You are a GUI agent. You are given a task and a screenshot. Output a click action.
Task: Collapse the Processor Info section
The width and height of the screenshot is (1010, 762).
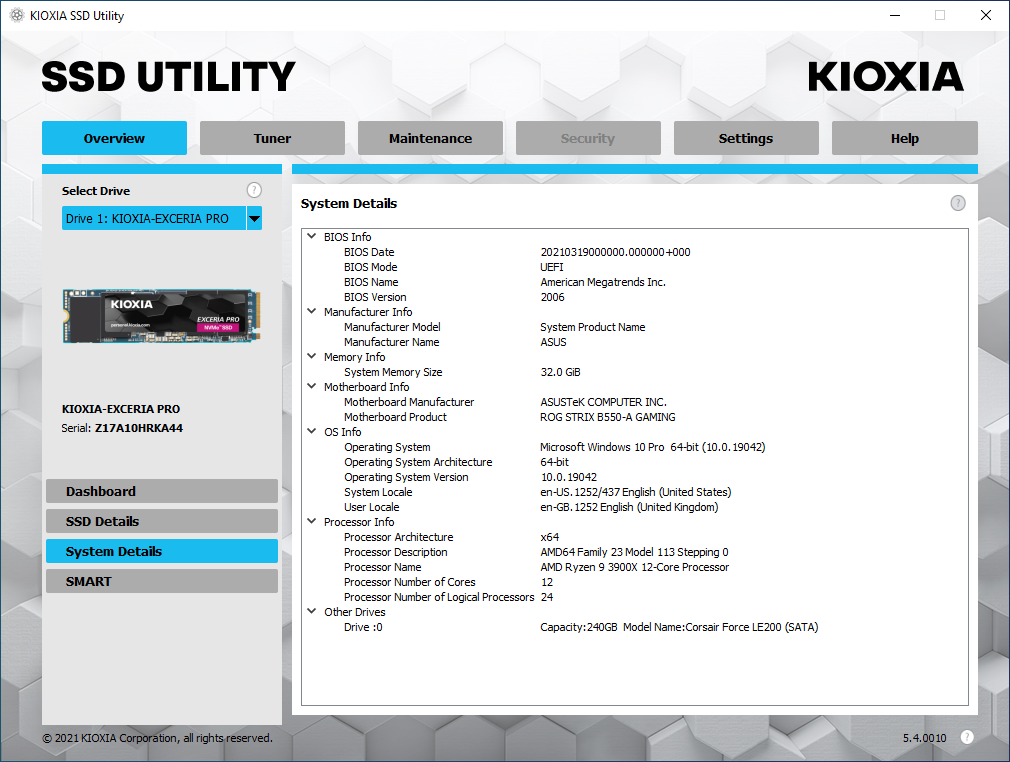point(312,521)
